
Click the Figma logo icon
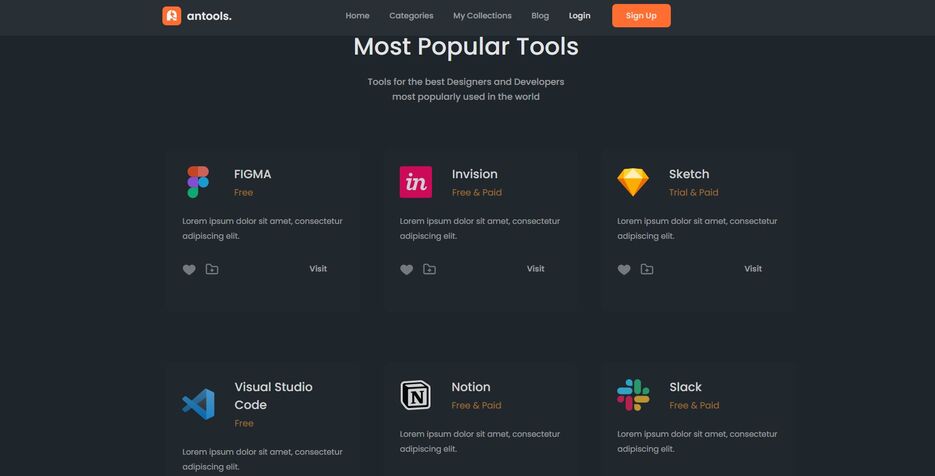tap(198, 182)
